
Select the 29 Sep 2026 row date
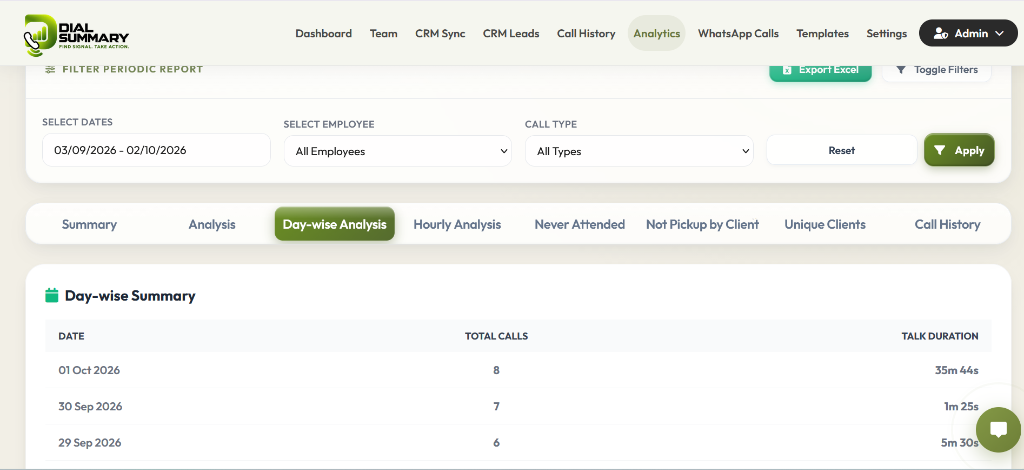coord(90,443)
